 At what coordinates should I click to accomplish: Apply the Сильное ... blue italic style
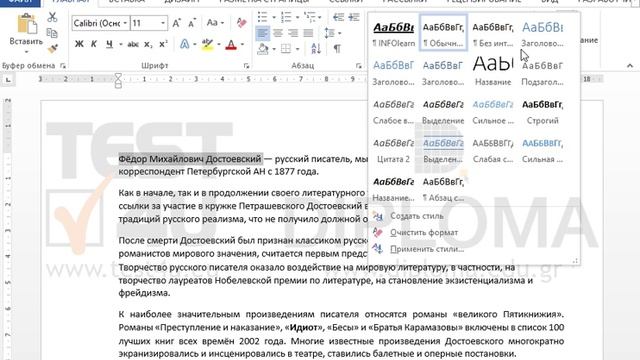(493, 111)
